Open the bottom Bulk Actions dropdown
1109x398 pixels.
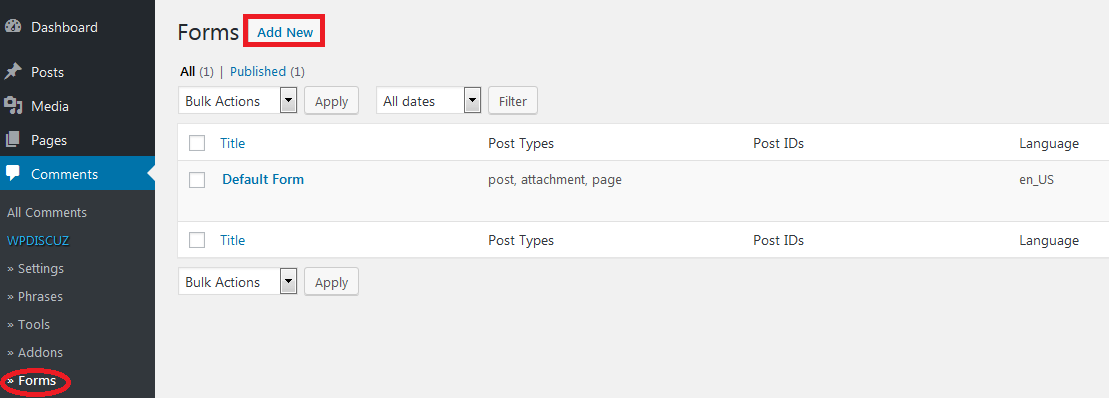[238, 282]
